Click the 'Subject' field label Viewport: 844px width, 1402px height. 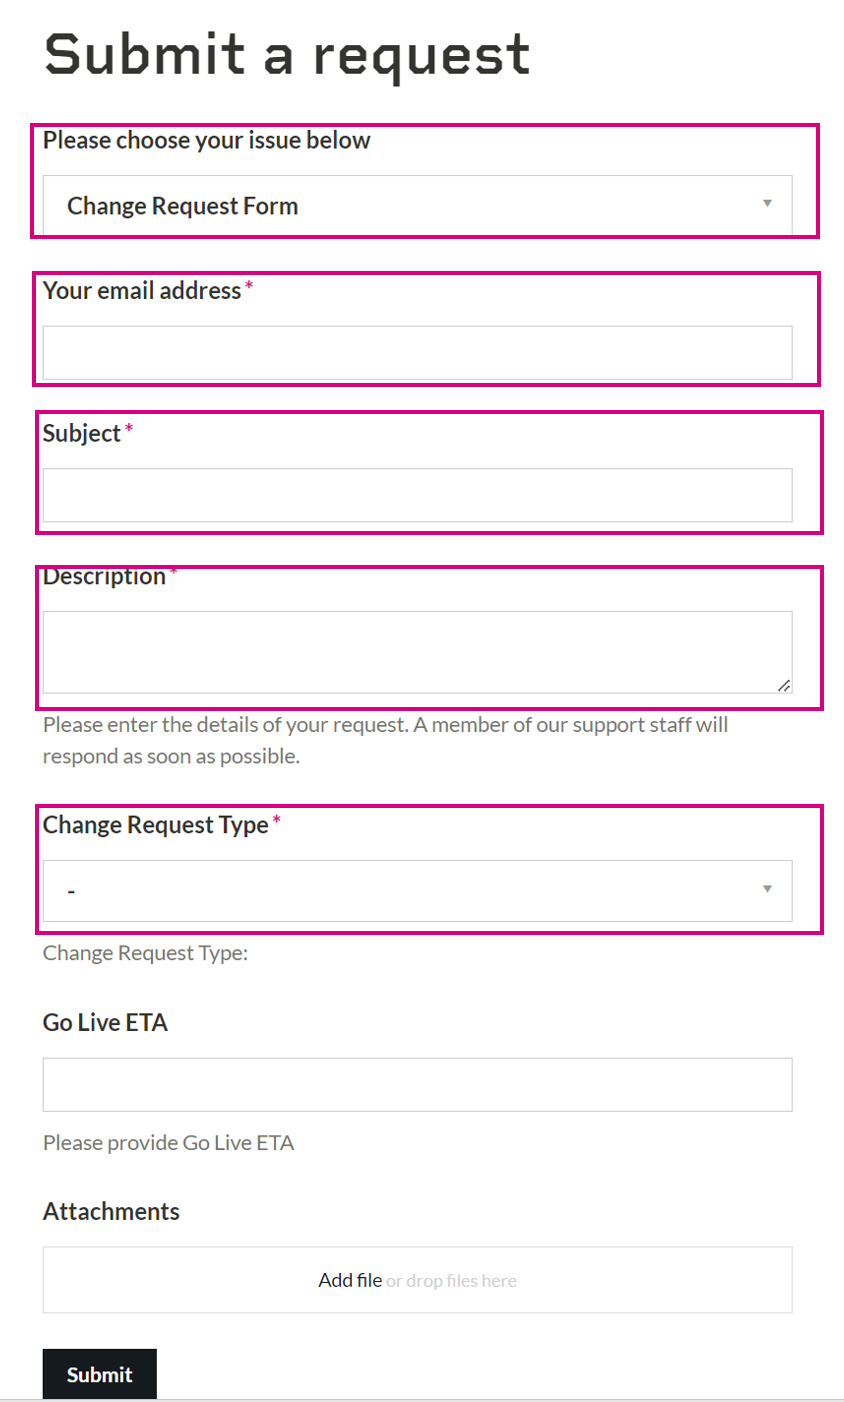tap(82, 433)
